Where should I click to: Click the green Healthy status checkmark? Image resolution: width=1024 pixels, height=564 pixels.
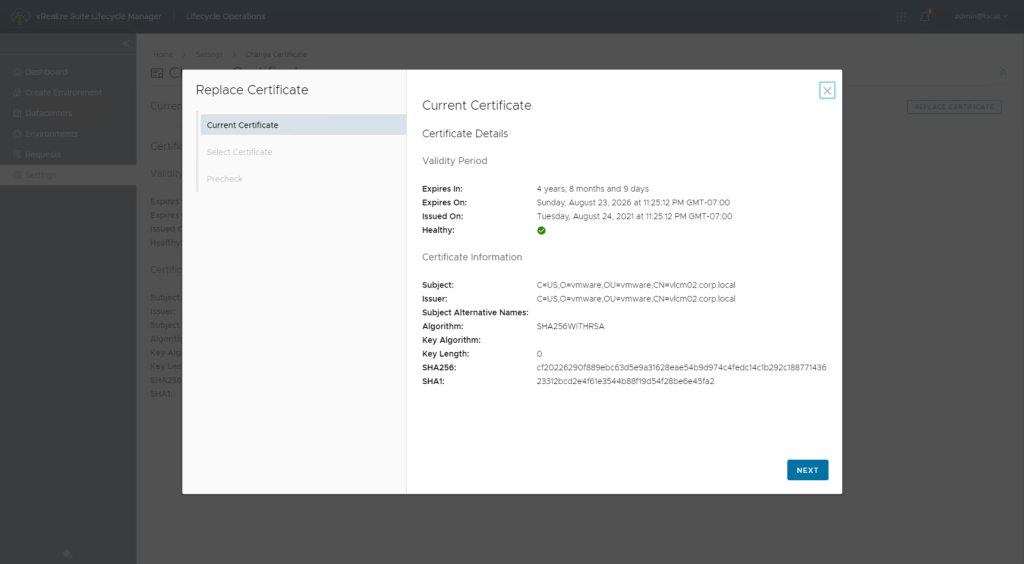[x=541, y=230]
